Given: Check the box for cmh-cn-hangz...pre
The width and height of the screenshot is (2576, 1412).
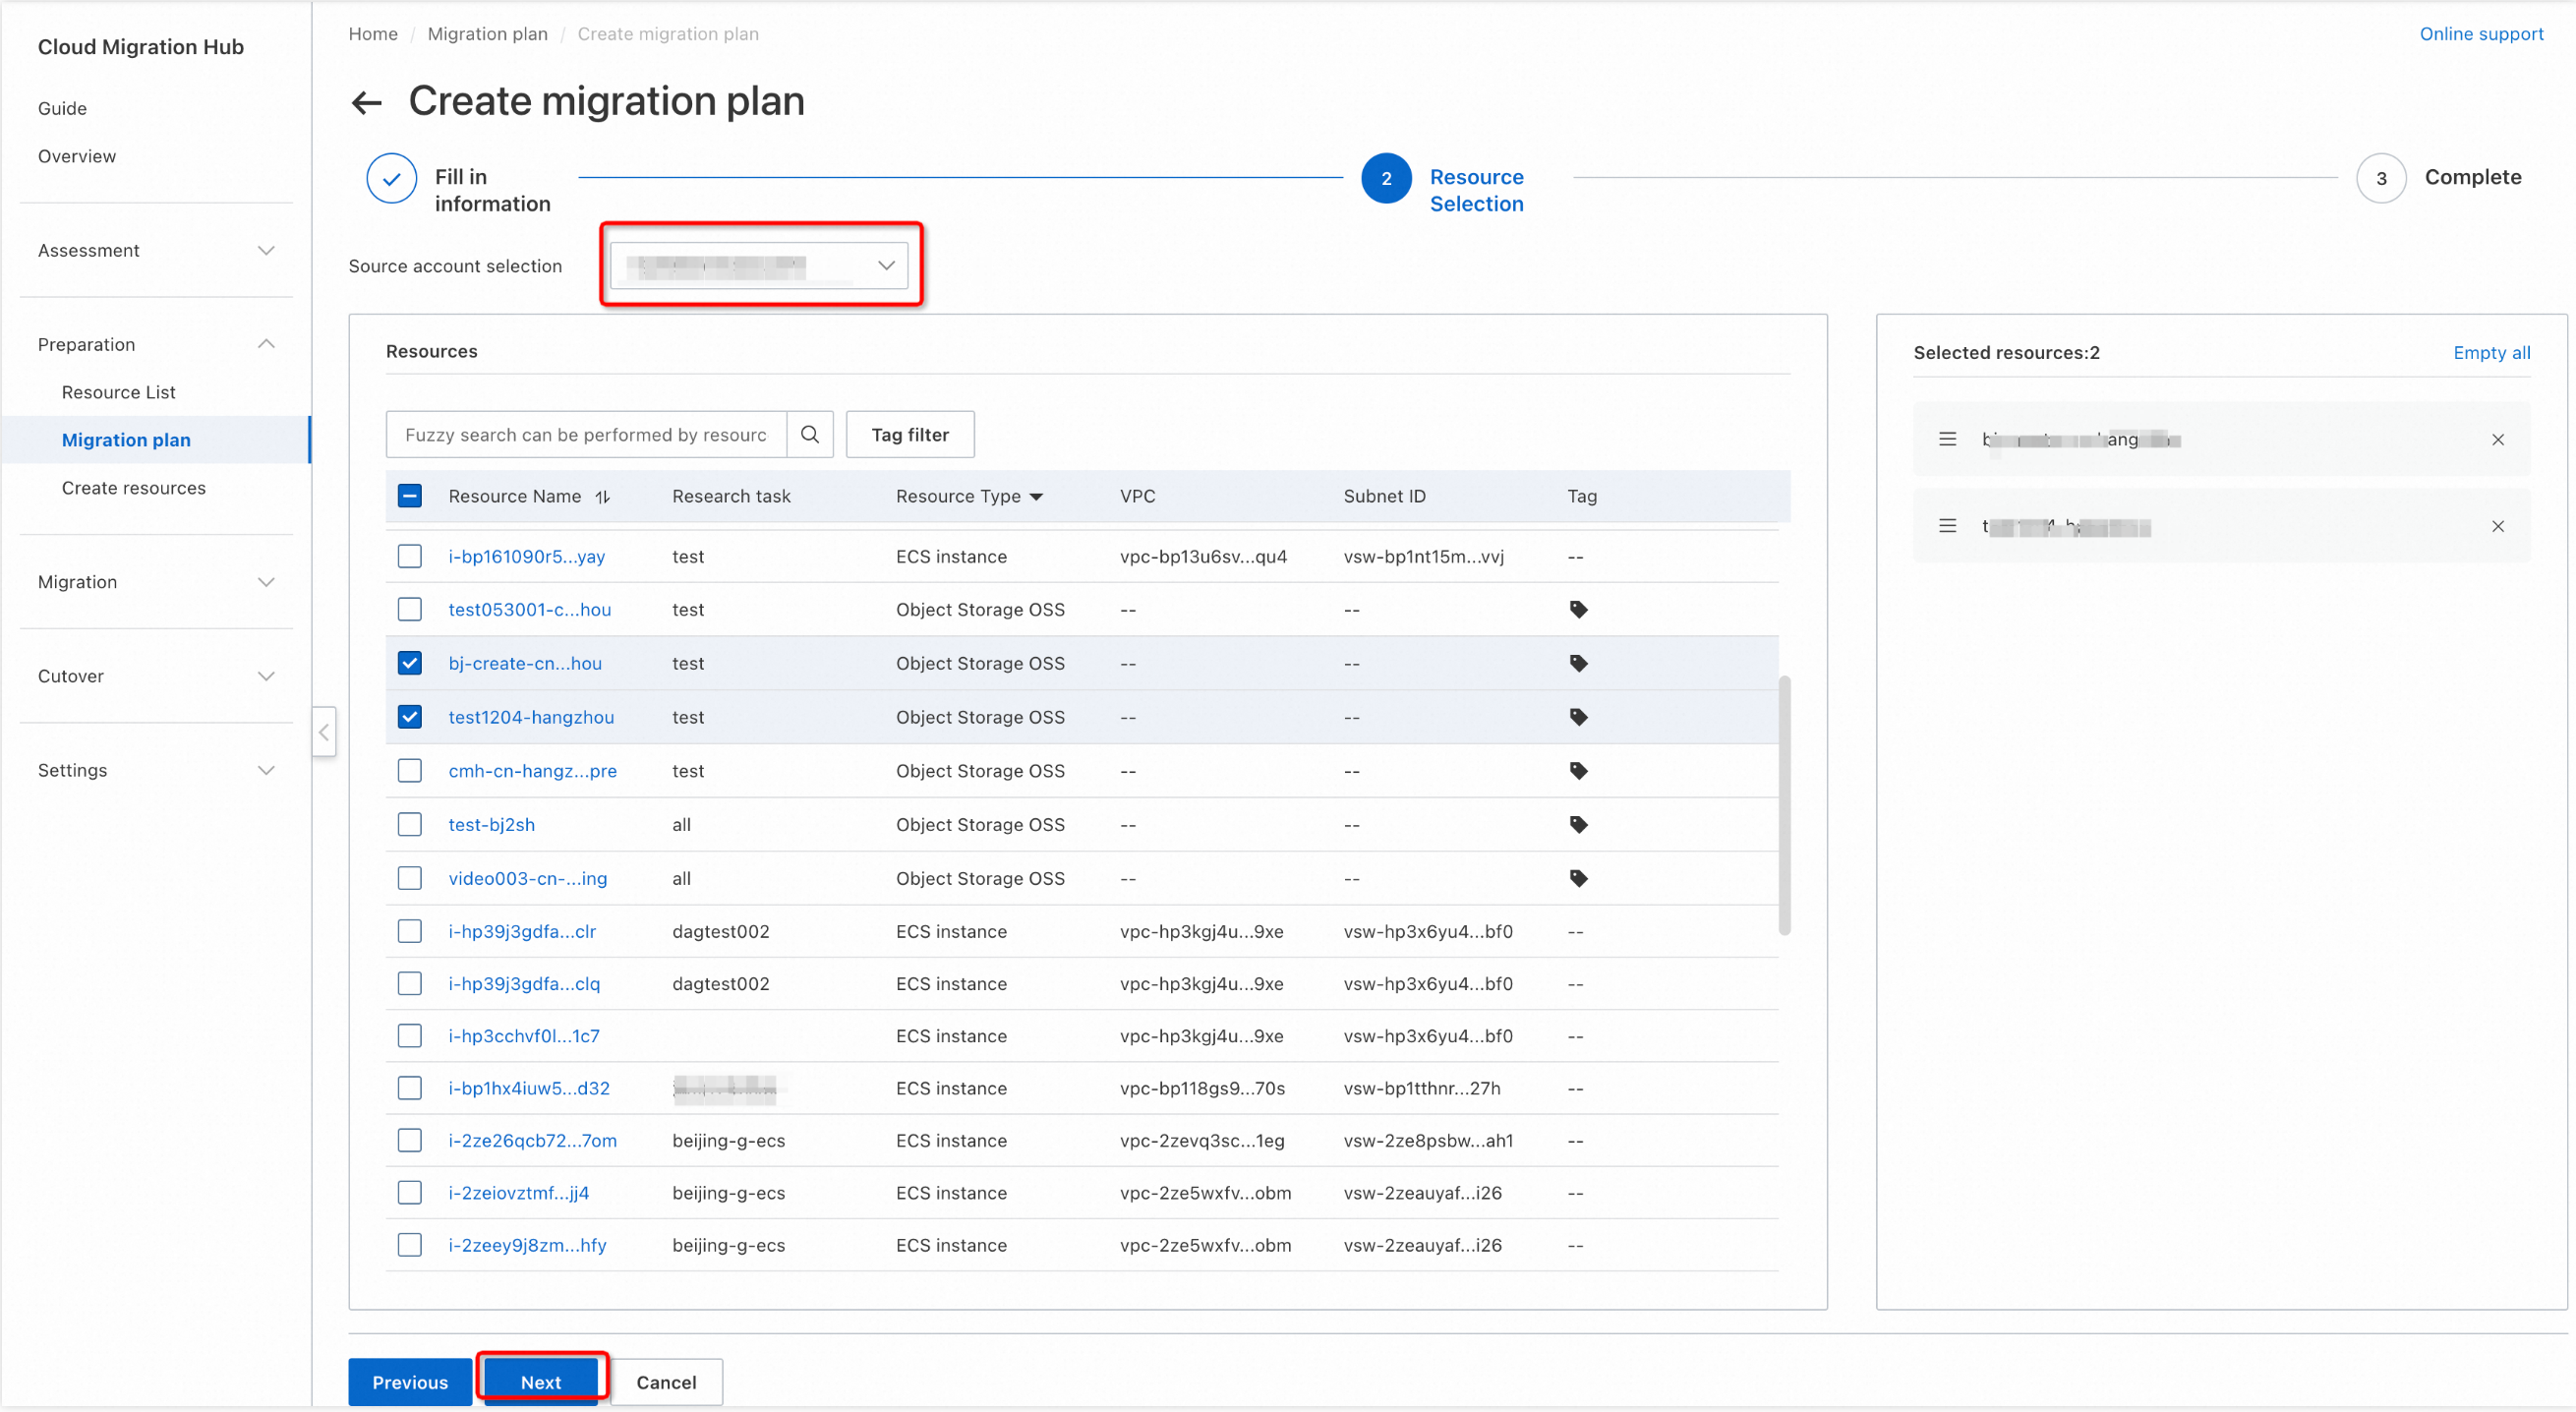Looking at the screenshot, I should (x=409, y=771).
